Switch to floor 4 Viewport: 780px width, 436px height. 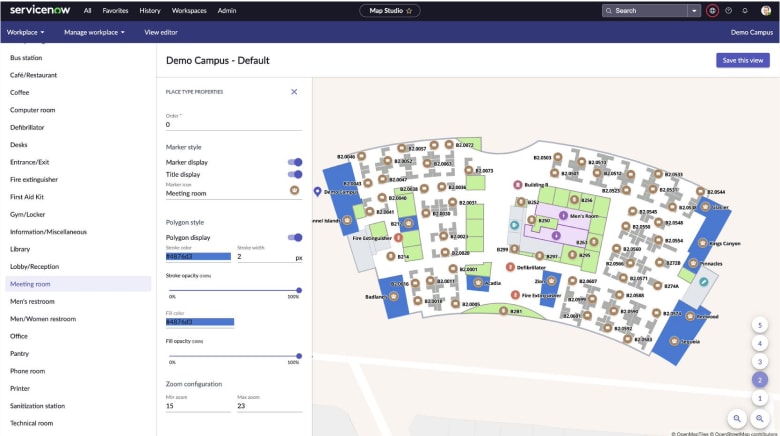[760, 343]
